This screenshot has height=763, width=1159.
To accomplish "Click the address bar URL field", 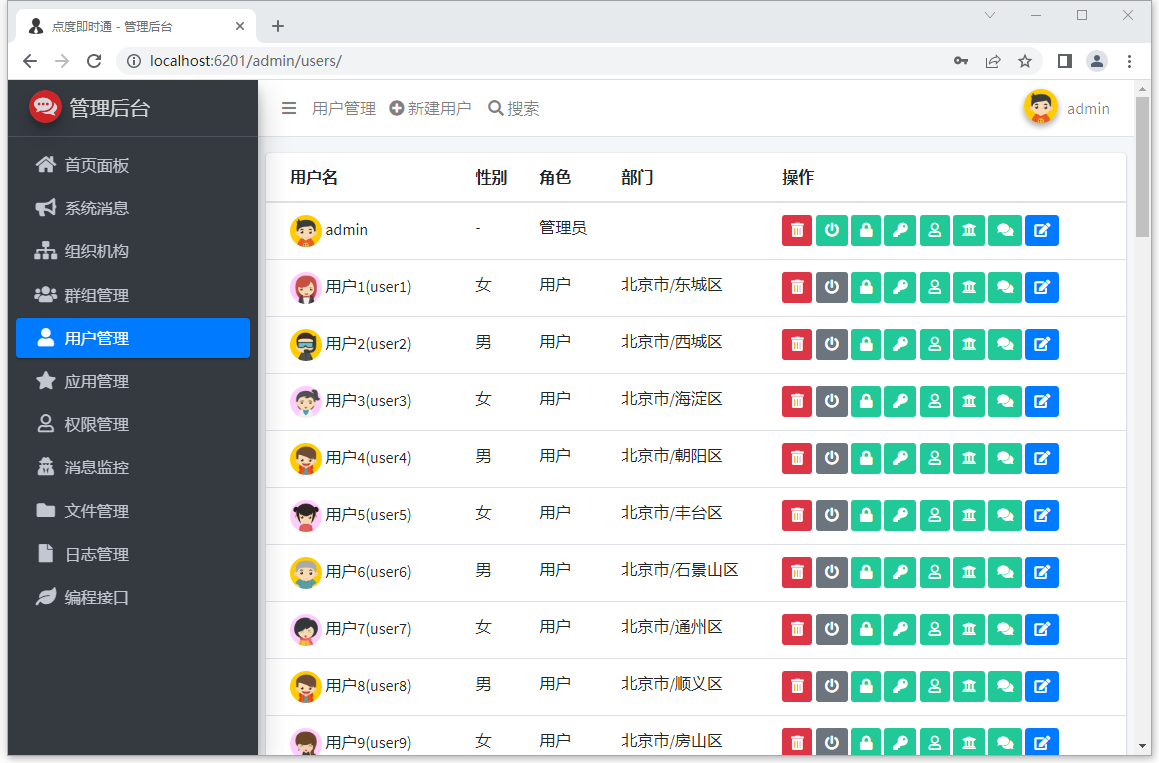I will [x=532, y=61].
